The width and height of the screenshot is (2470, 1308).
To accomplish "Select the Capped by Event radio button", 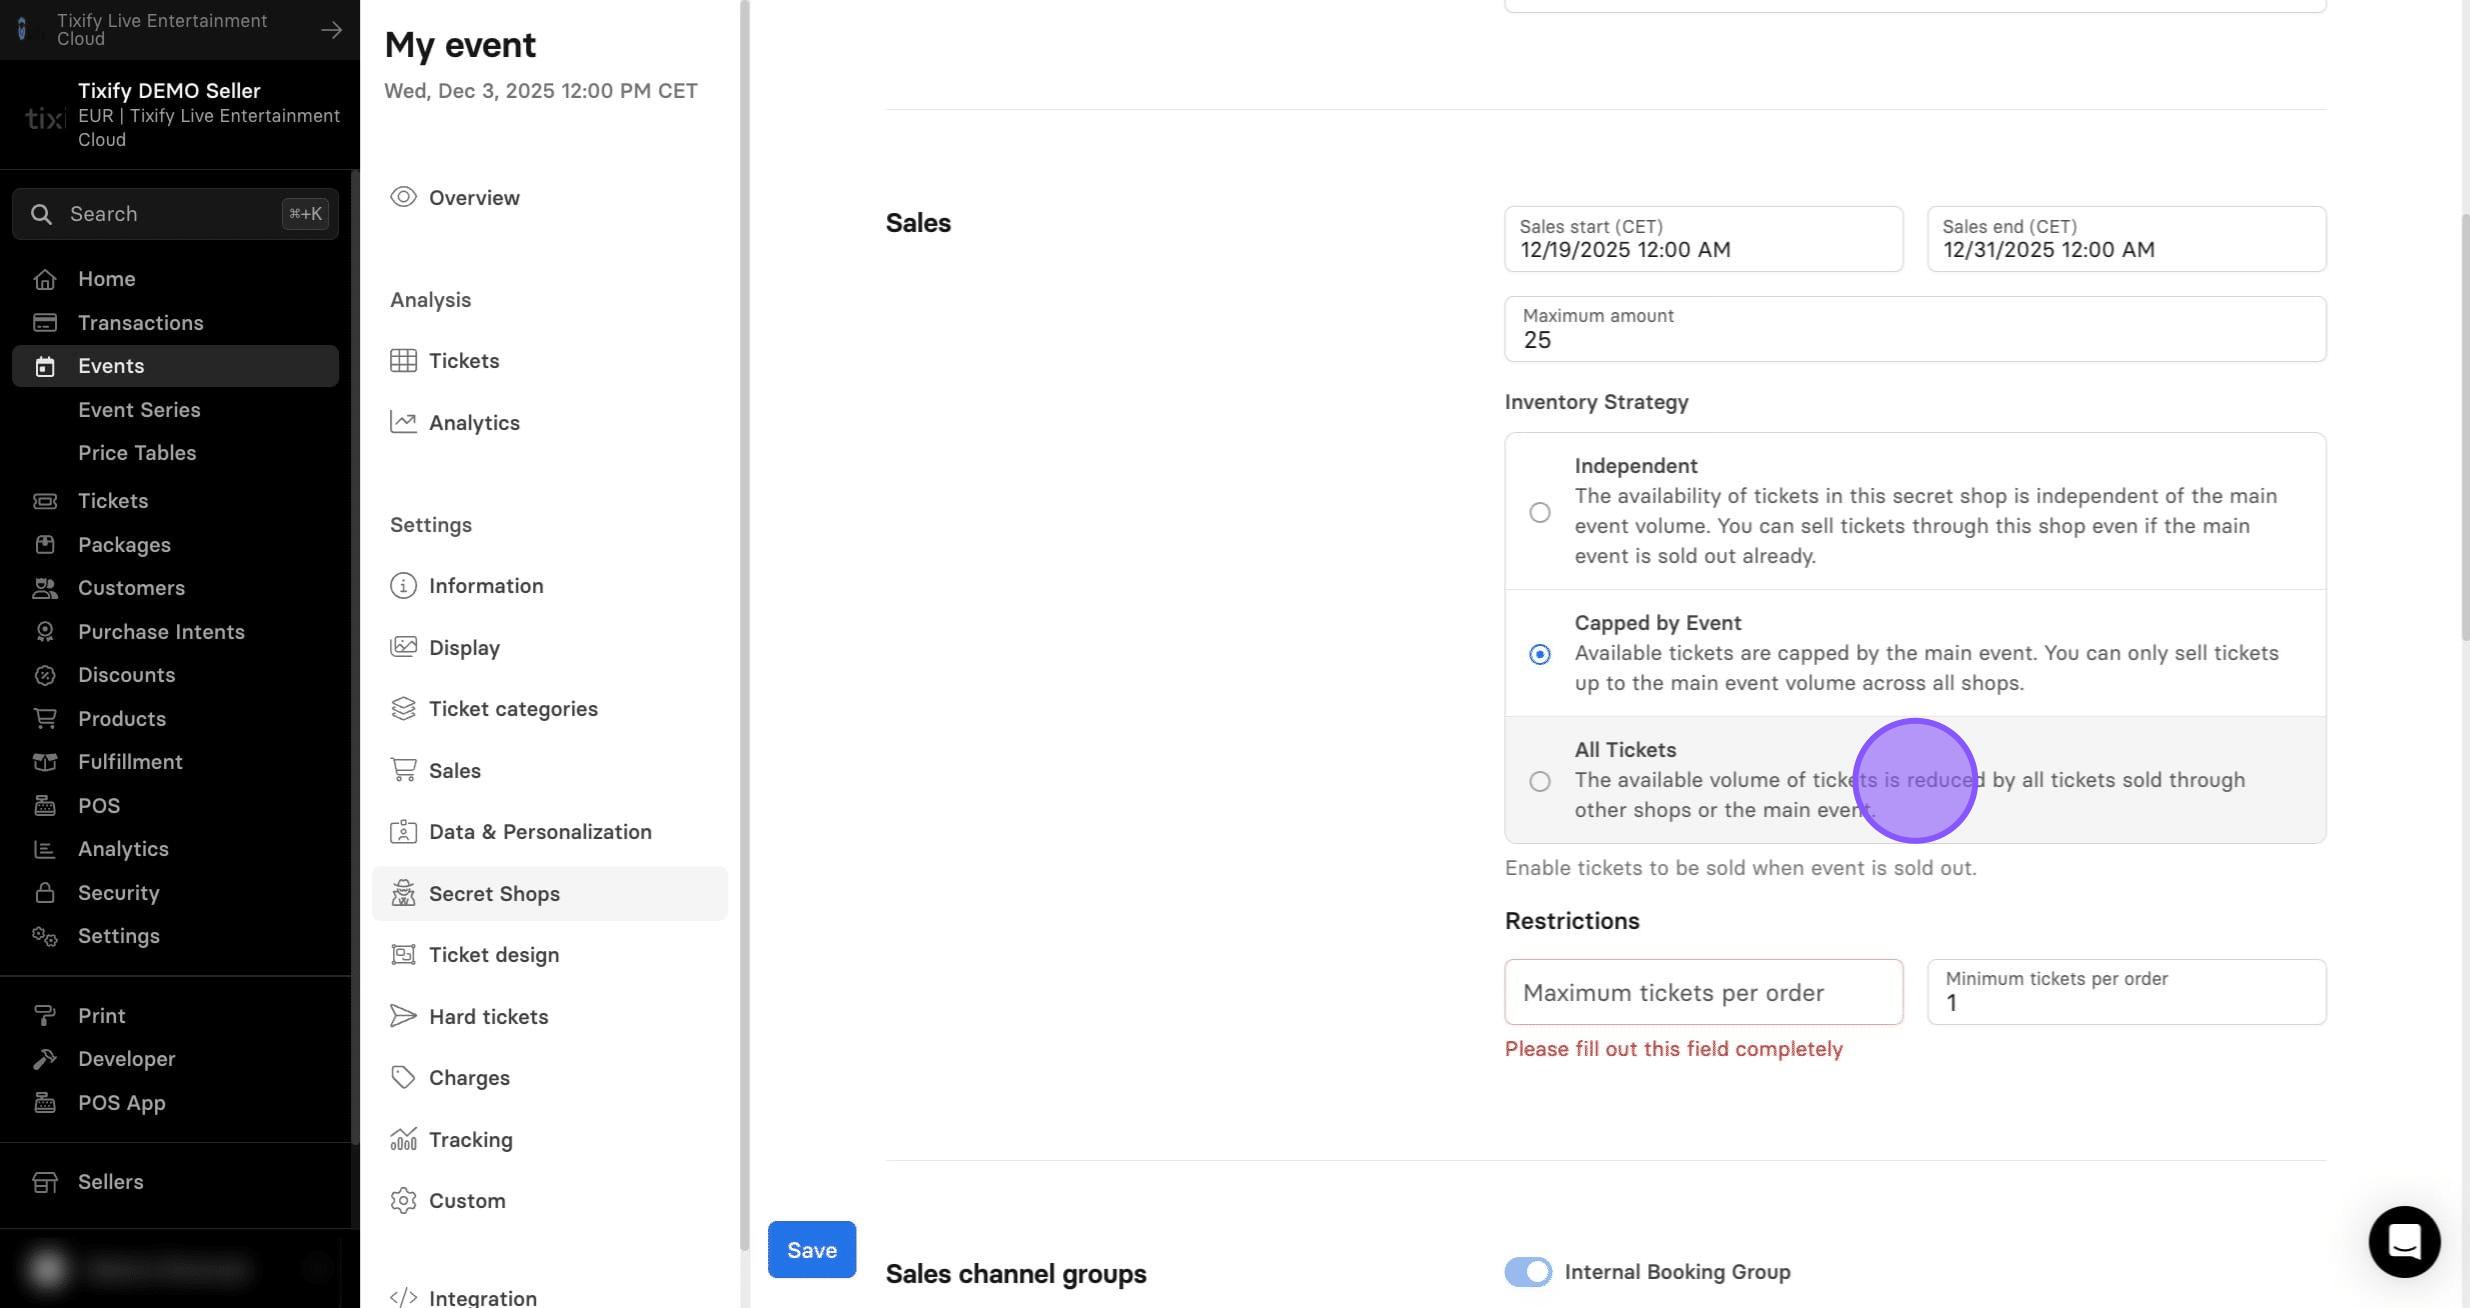I will tap(1540, 654).
